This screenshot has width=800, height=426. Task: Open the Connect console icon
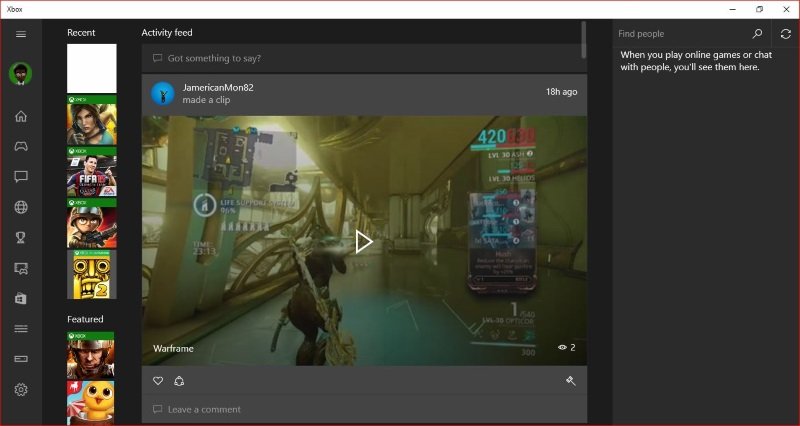[x=21, y=359]
